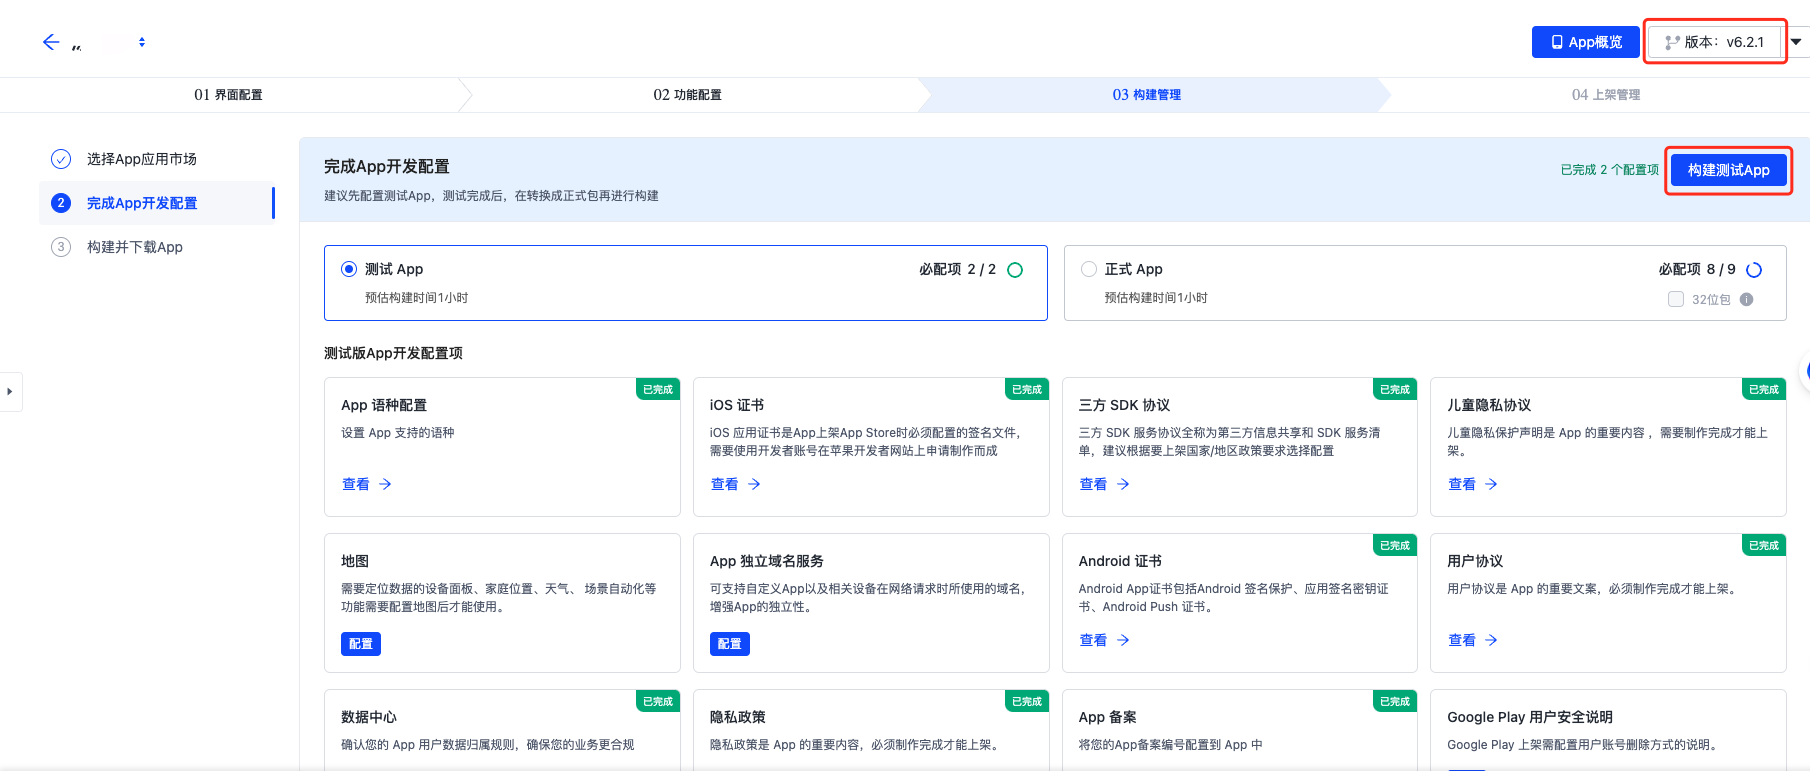Click 已完成 badge on App 备案 card
1810x774 pixels.
[1395, 701]
